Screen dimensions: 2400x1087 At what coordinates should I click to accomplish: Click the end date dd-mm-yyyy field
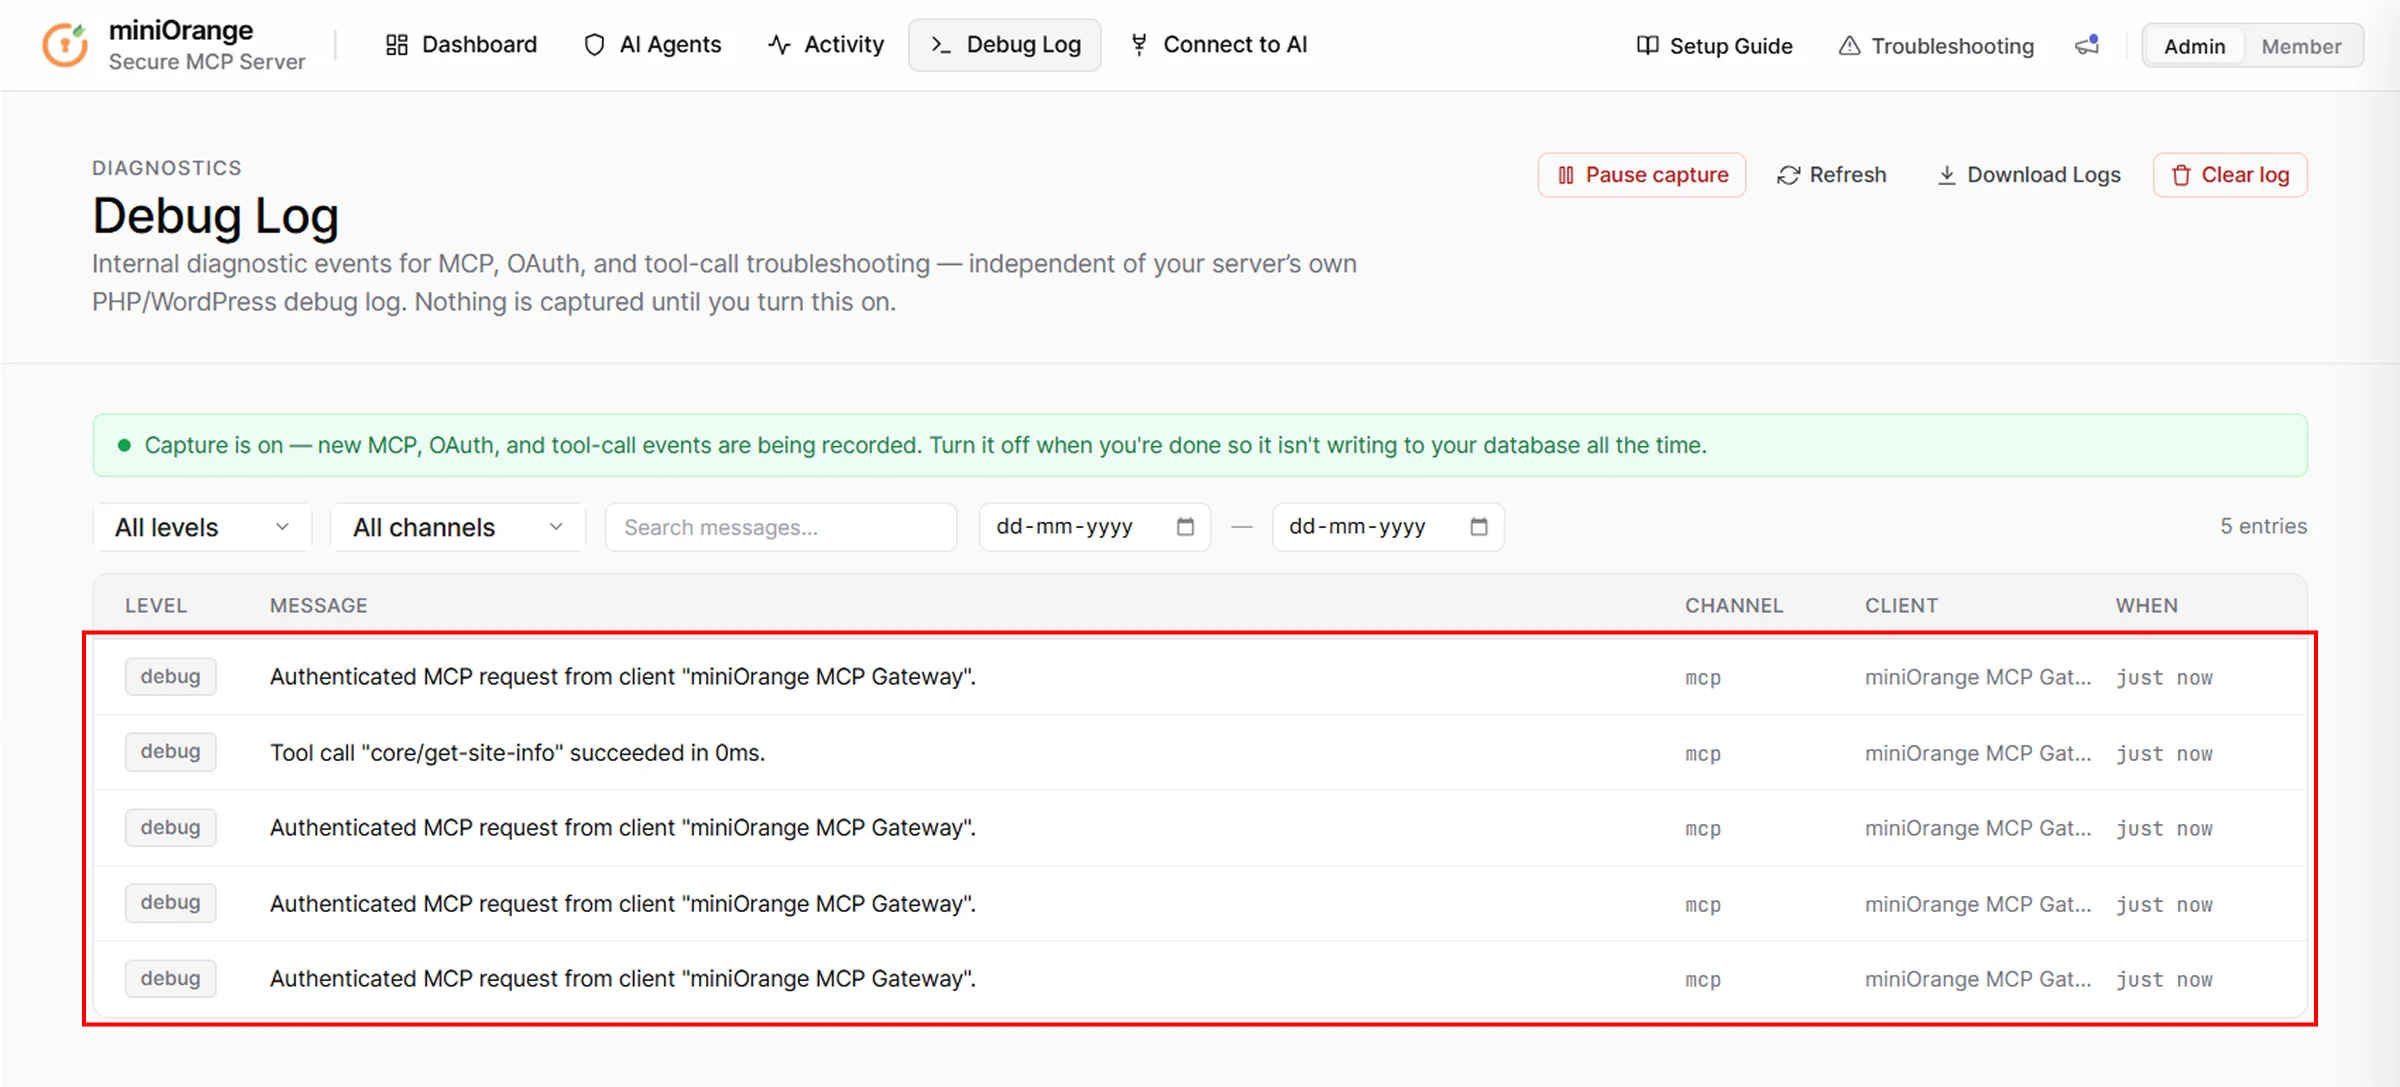point(1388,527)
